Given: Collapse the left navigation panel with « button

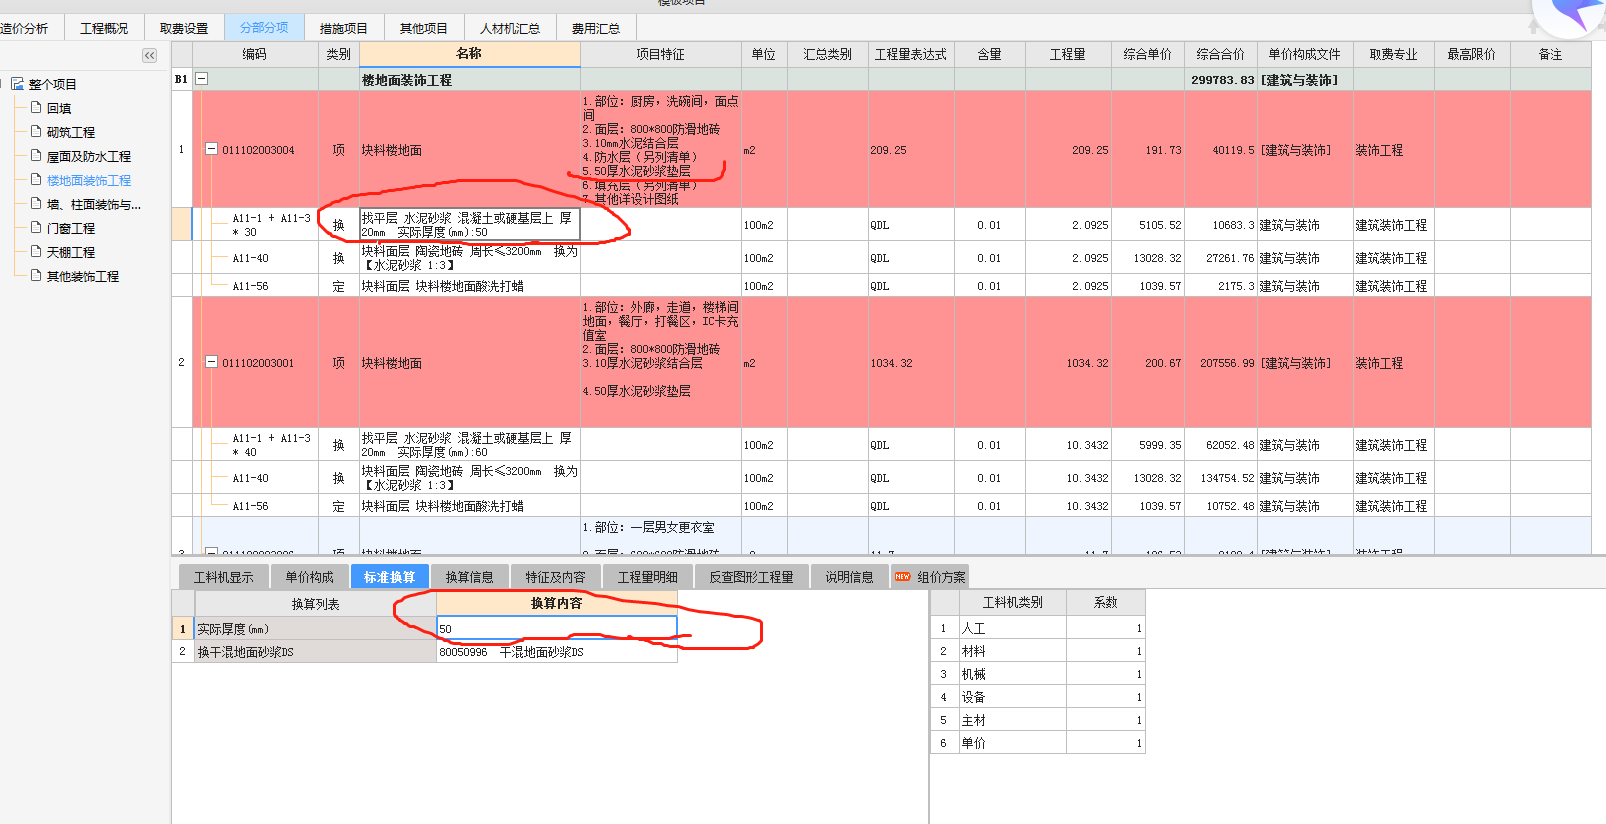Looking at the screenshot, I should click(x=150, y=56).
